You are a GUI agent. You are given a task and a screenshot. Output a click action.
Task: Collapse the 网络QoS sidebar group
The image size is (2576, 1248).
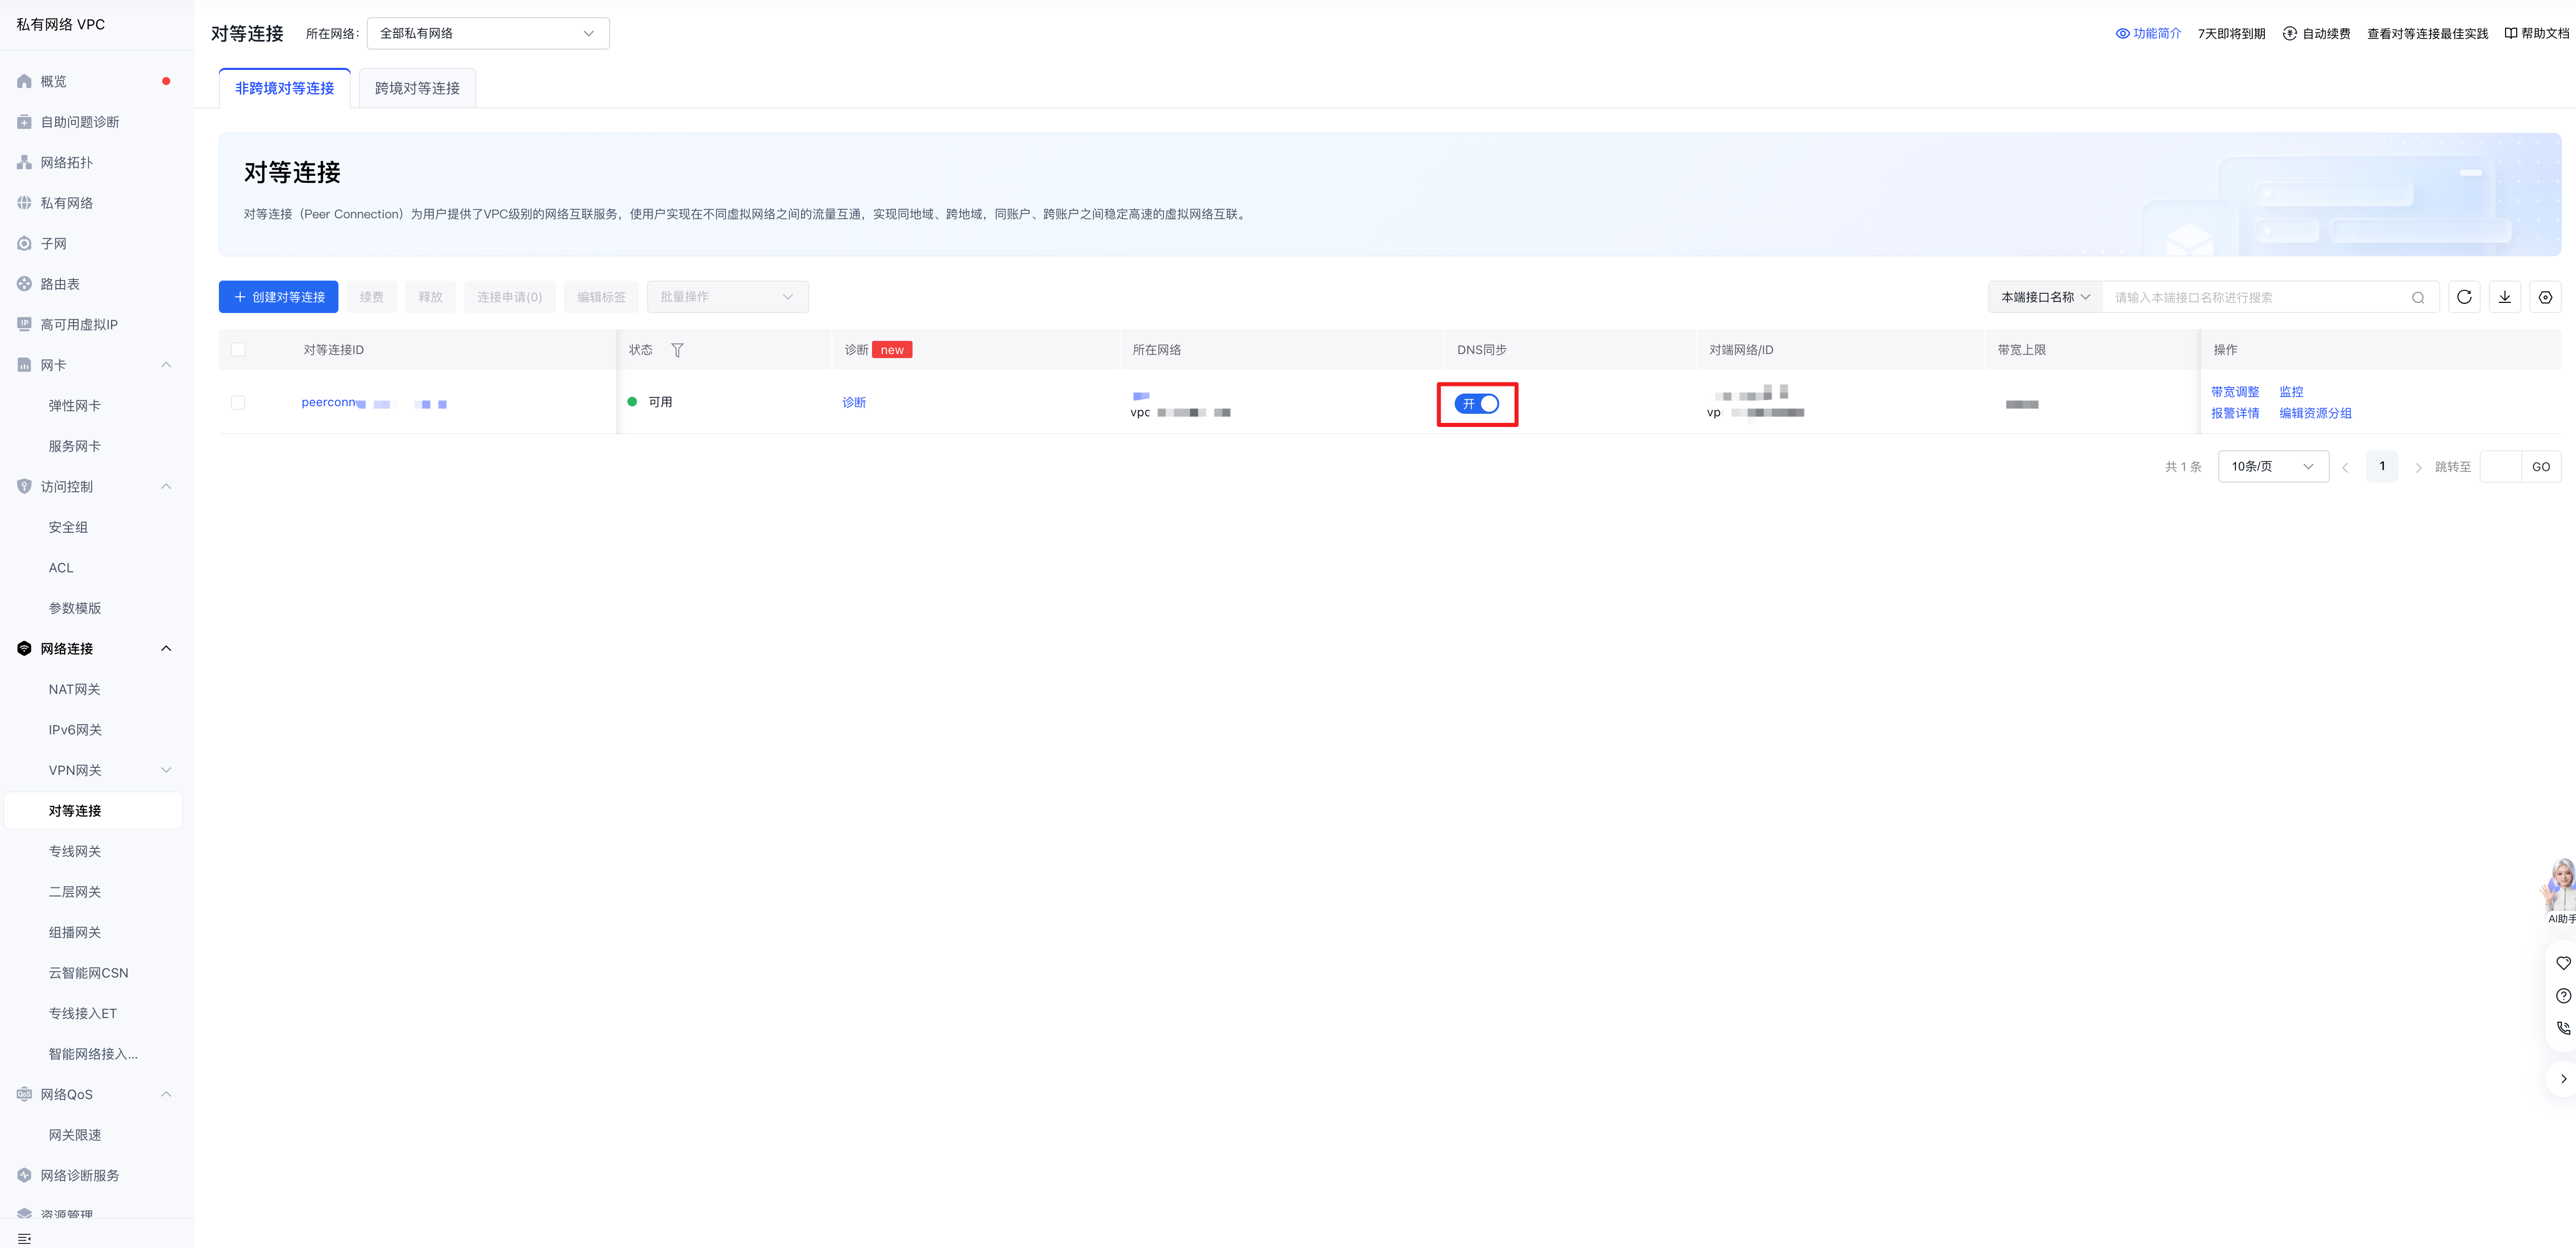pyautogui.click(x=167, y=1094)
